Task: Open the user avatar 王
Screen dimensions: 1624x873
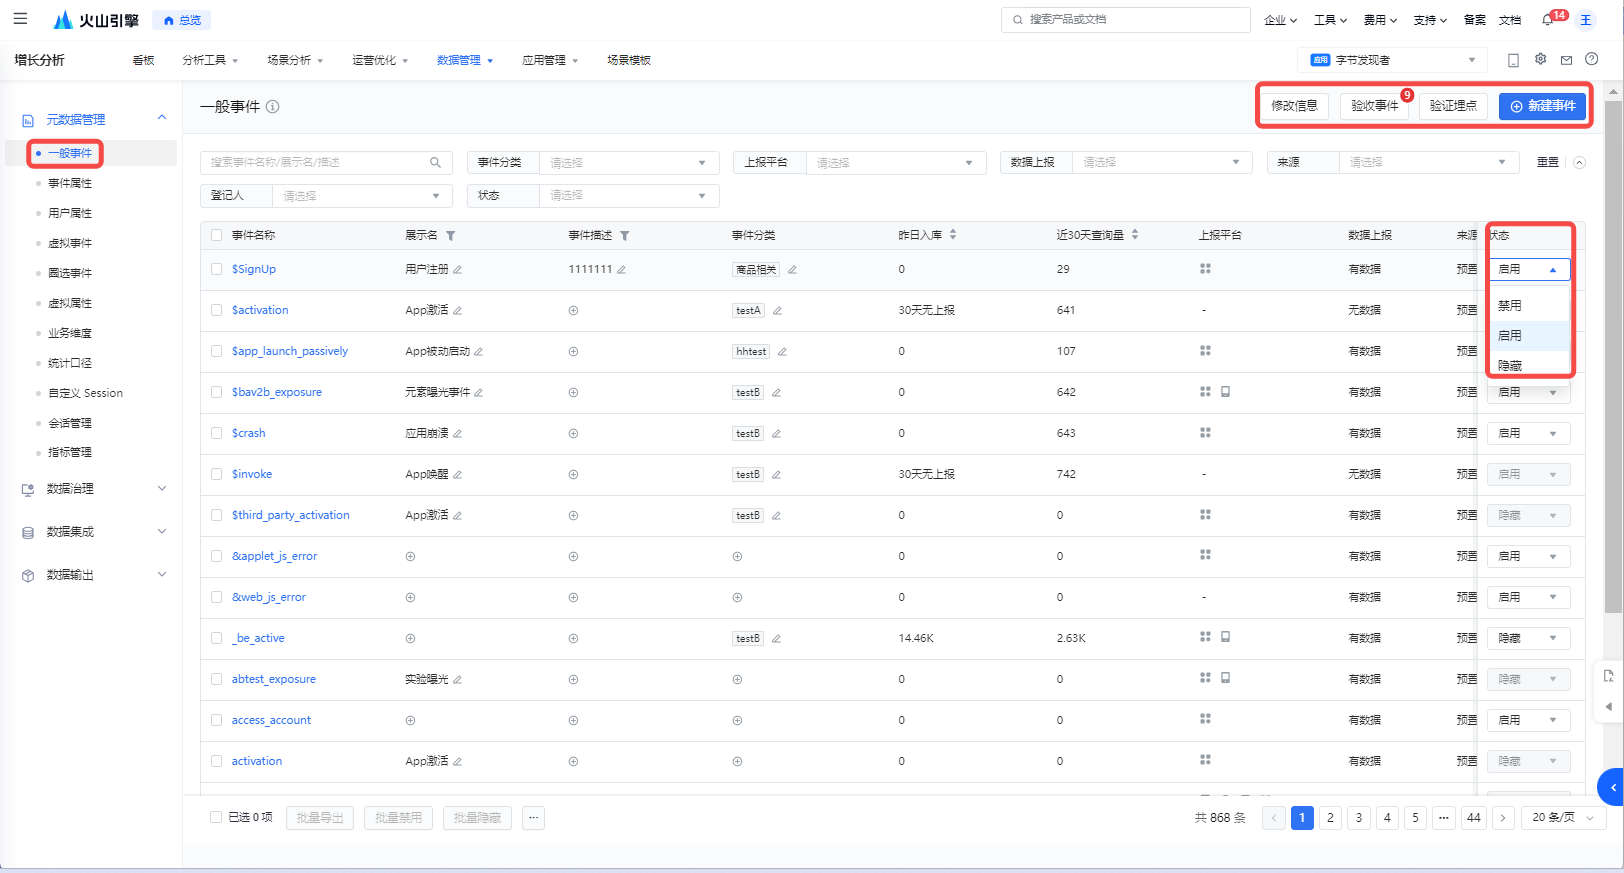Action: (1585, 20)
